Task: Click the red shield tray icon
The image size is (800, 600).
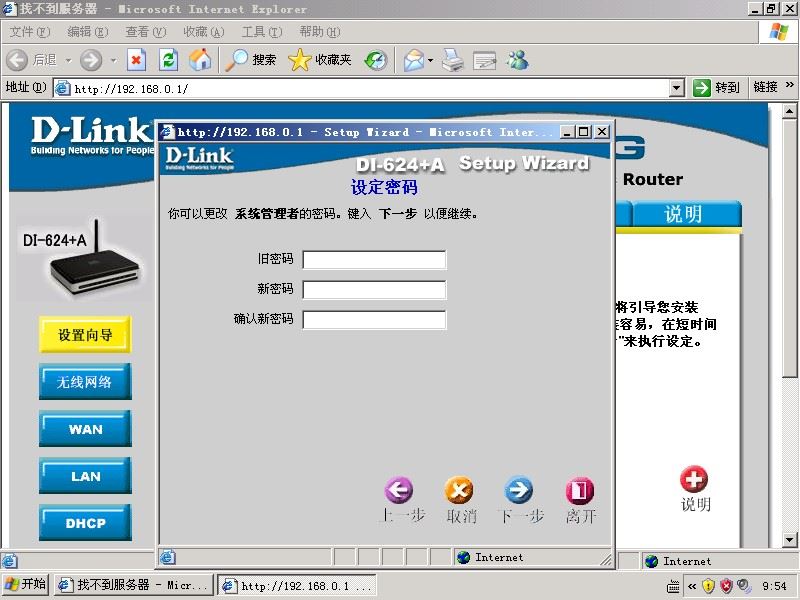Action: [x=727, y=586]
